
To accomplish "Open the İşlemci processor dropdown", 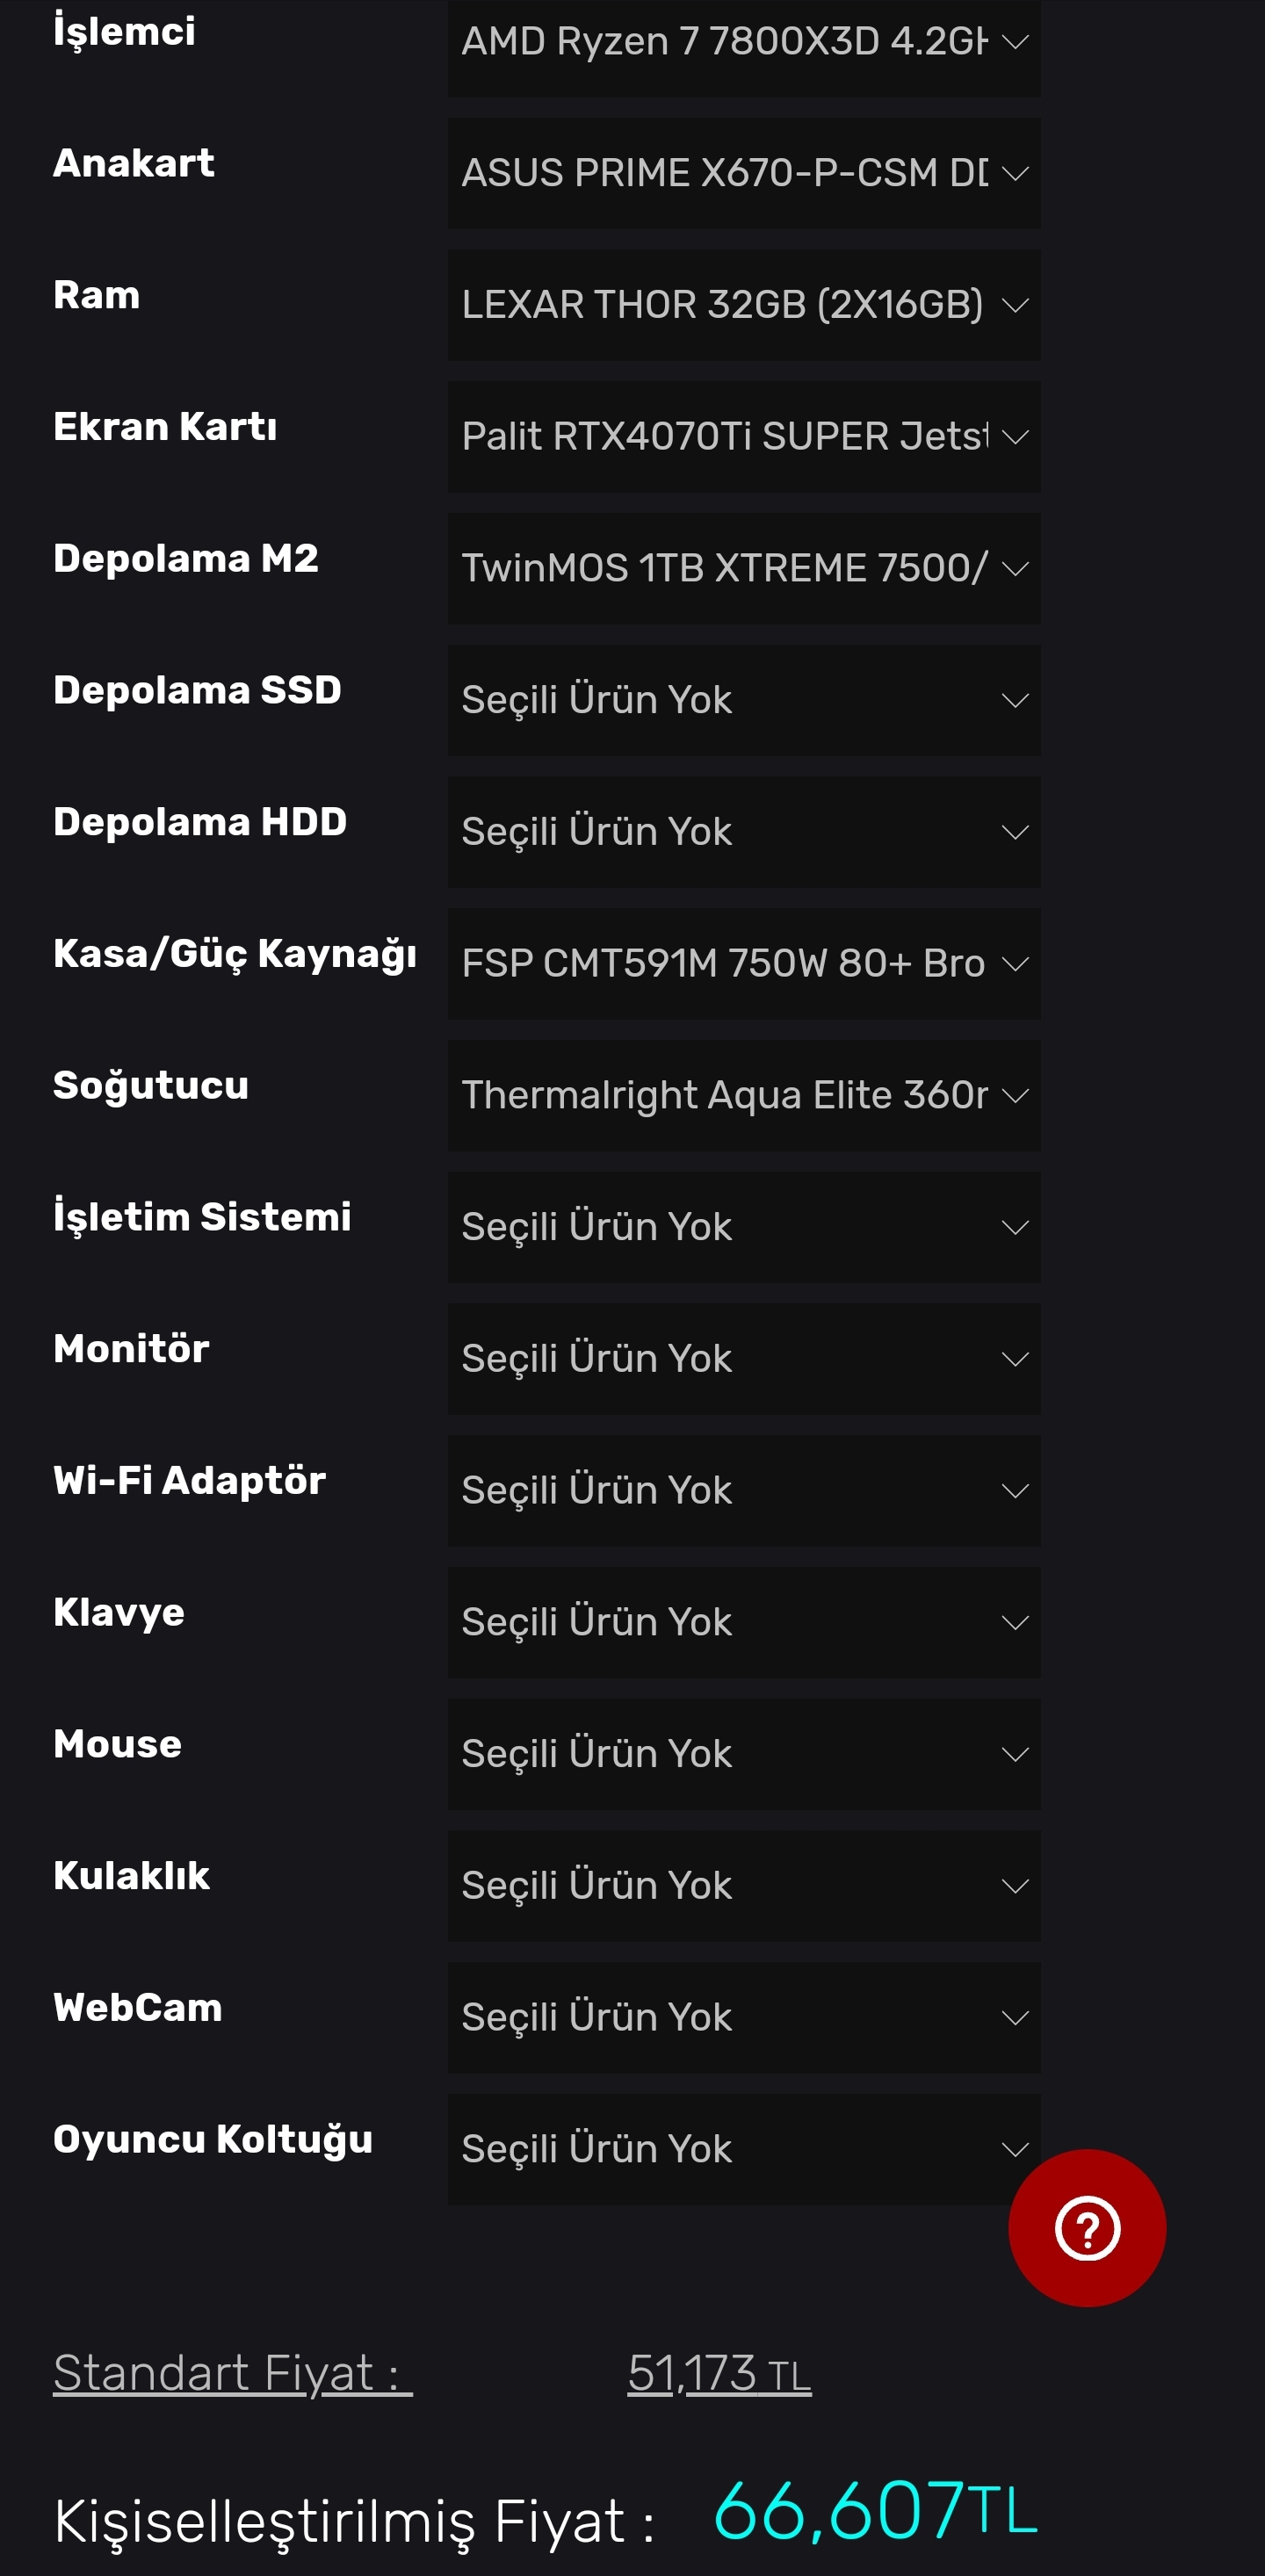I will point(743,42).
